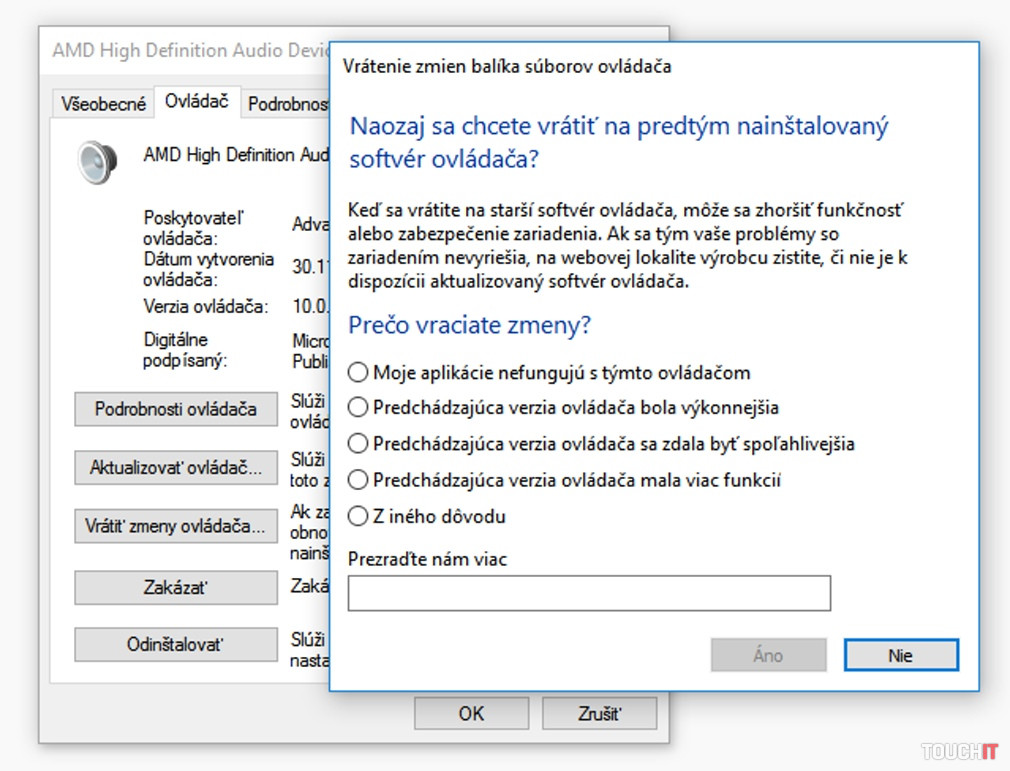Select 'Moje aplikácie nefungujú s týmto ovládačom' option
The height and width of the screenshot is (771, 1010).
358,373
